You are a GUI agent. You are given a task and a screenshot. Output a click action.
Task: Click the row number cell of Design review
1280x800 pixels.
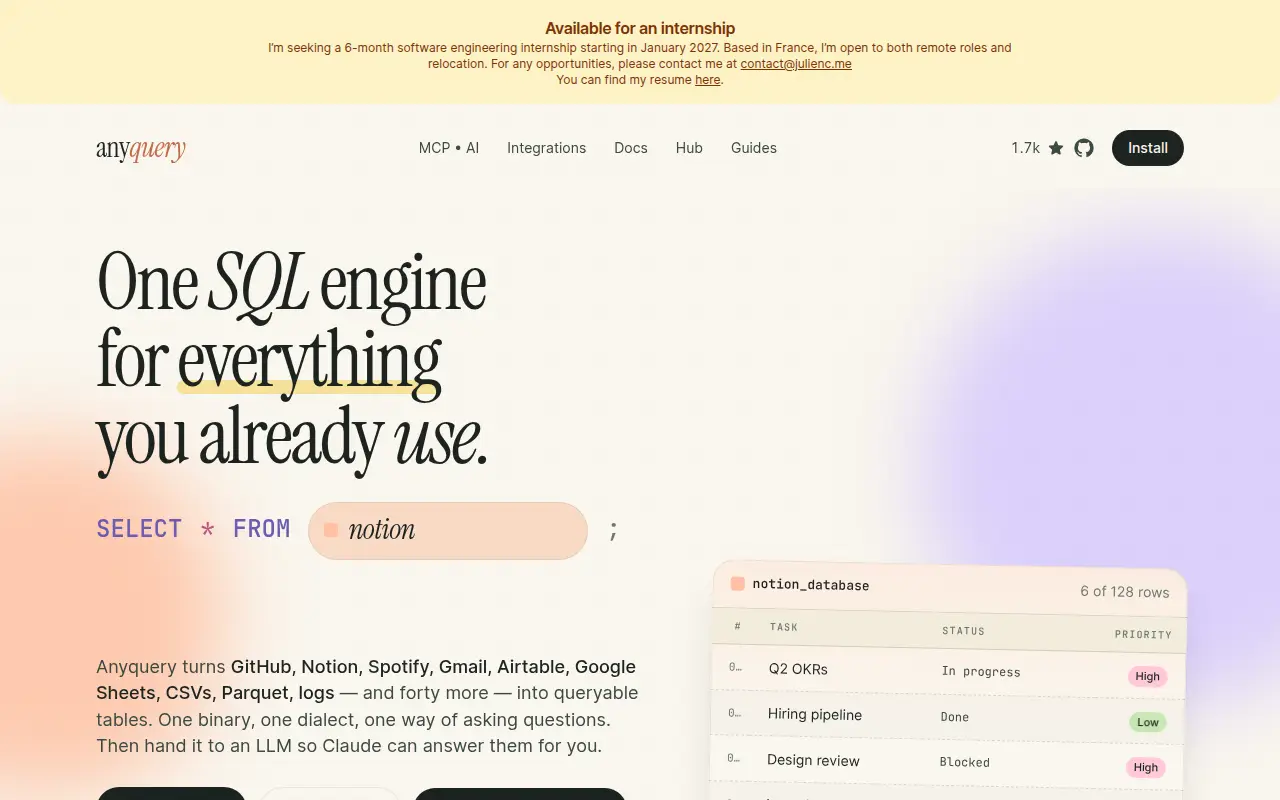(733, 759)
